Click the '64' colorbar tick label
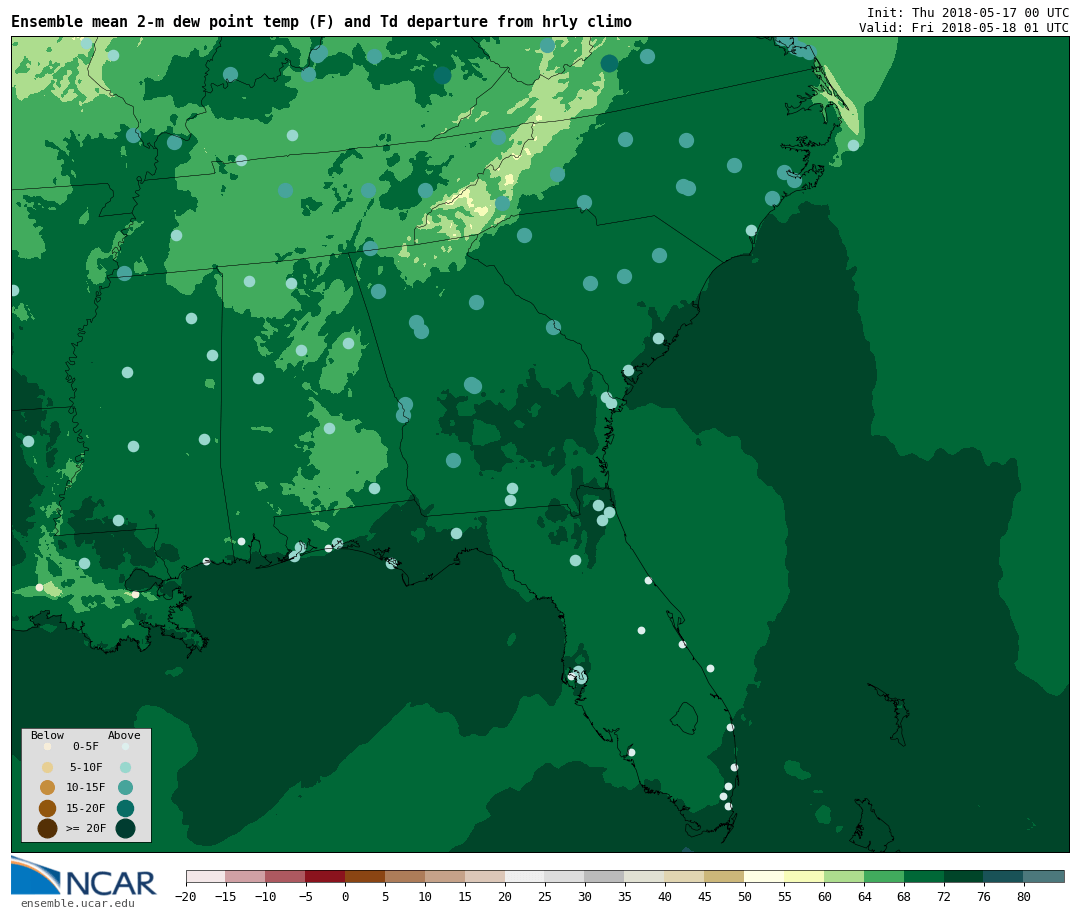The width and height of the screenshot is (1080, 915). click(x=864, y=896)
